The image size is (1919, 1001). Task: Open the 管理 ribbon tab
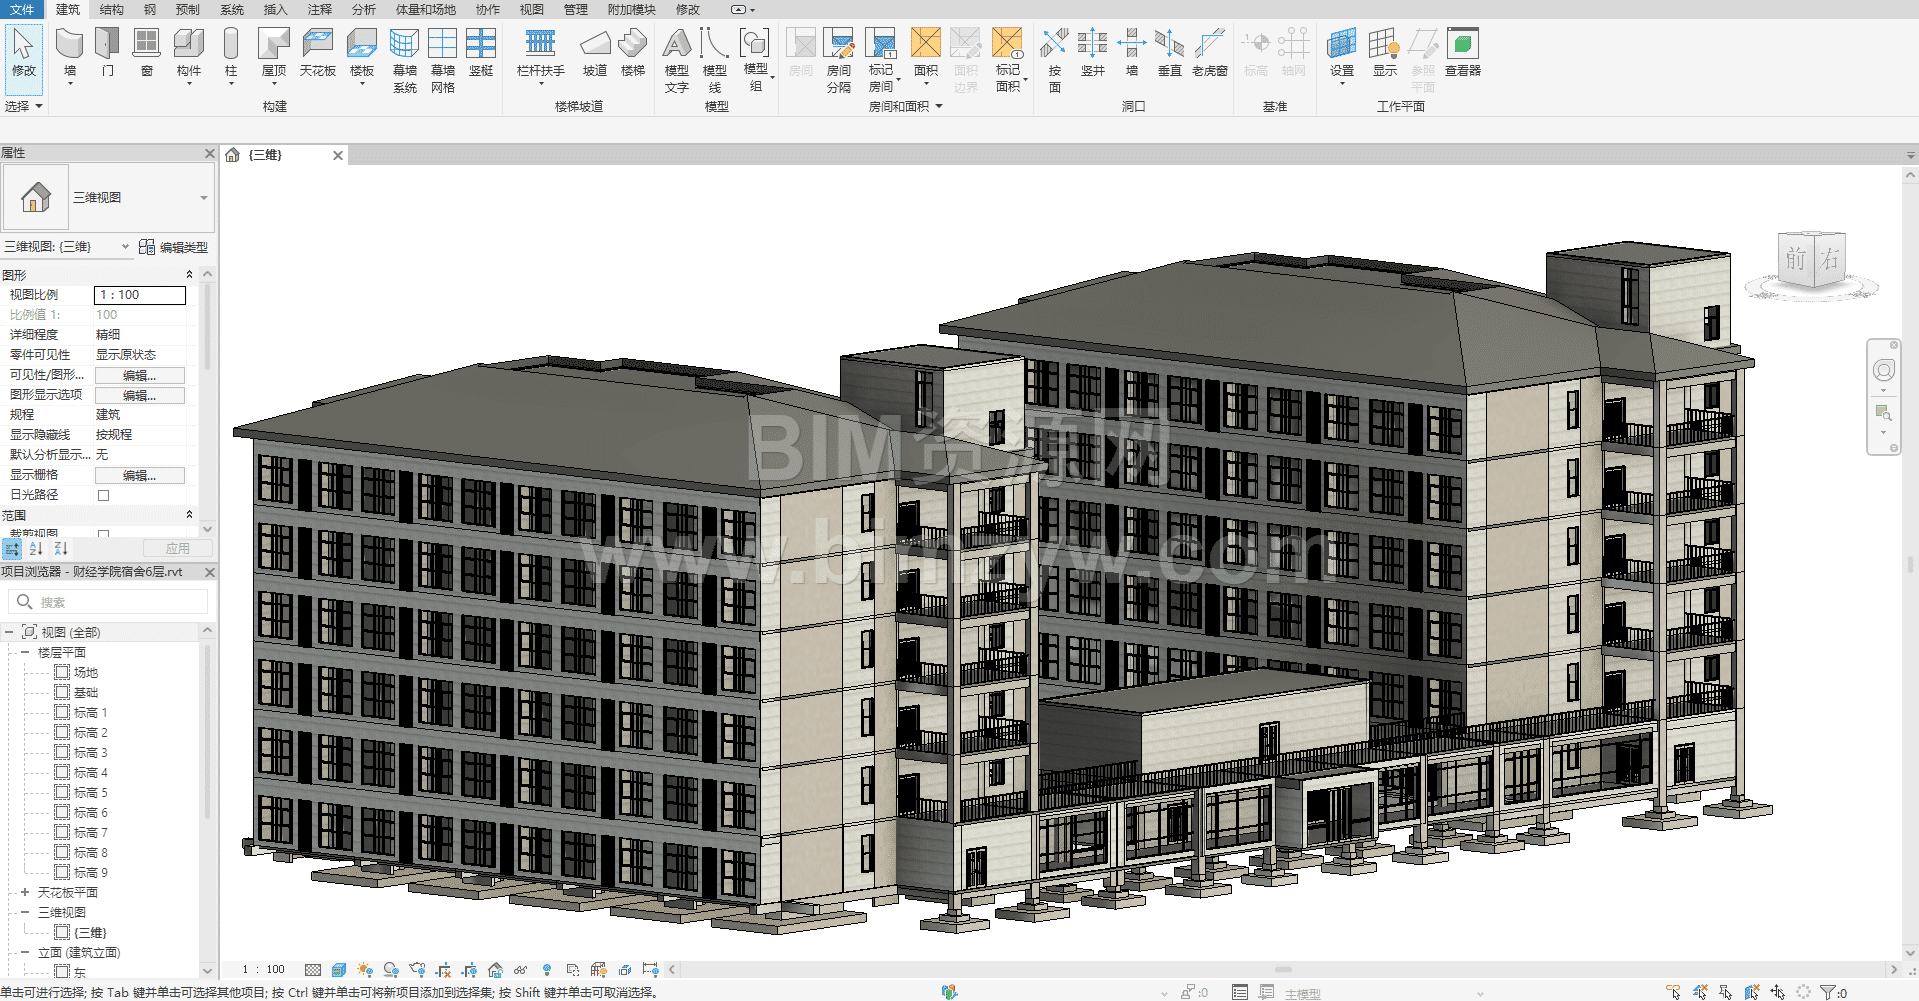point(576,9)
